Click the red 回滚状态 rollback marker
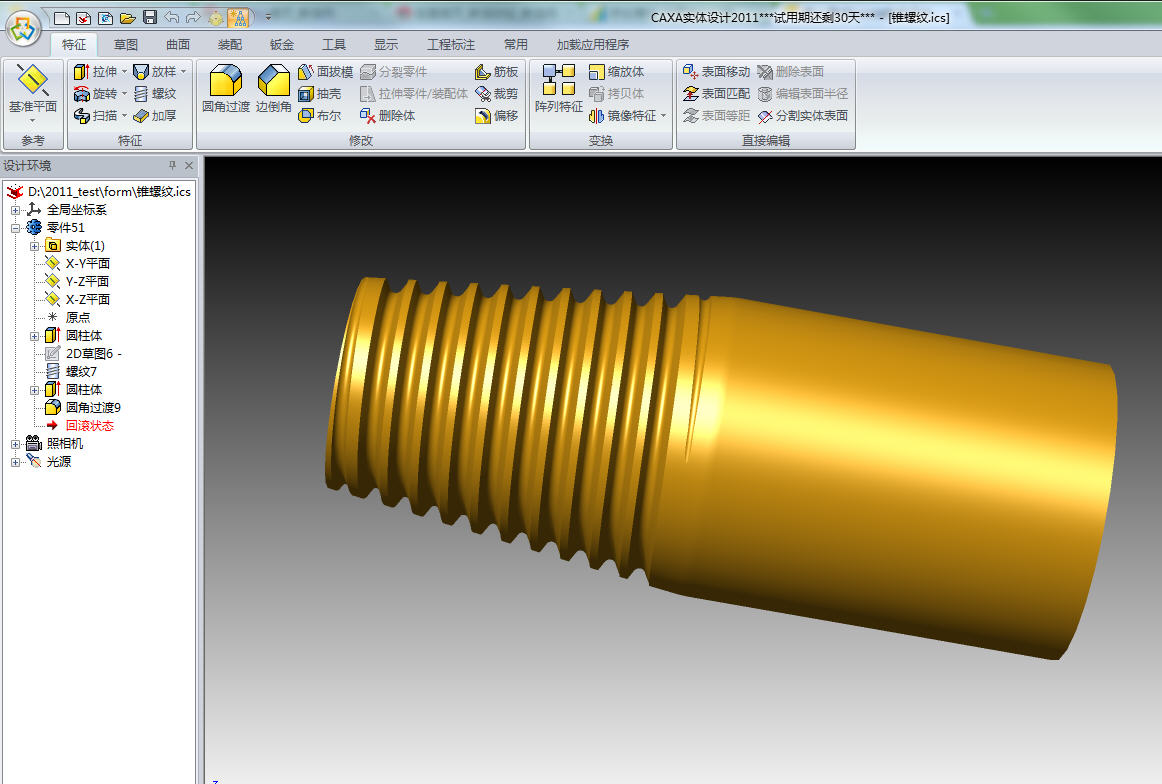 tap(89, 426)
